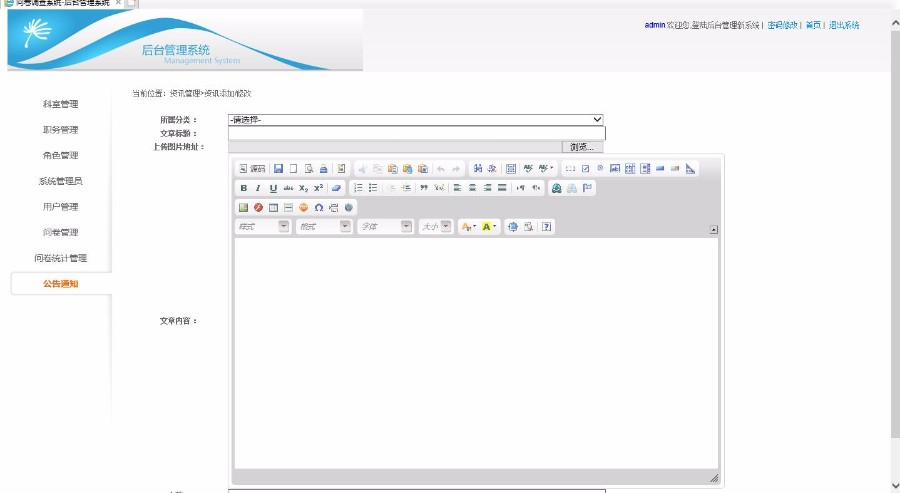
Task: Insert Flash object
Action: [x=258, y=208]
